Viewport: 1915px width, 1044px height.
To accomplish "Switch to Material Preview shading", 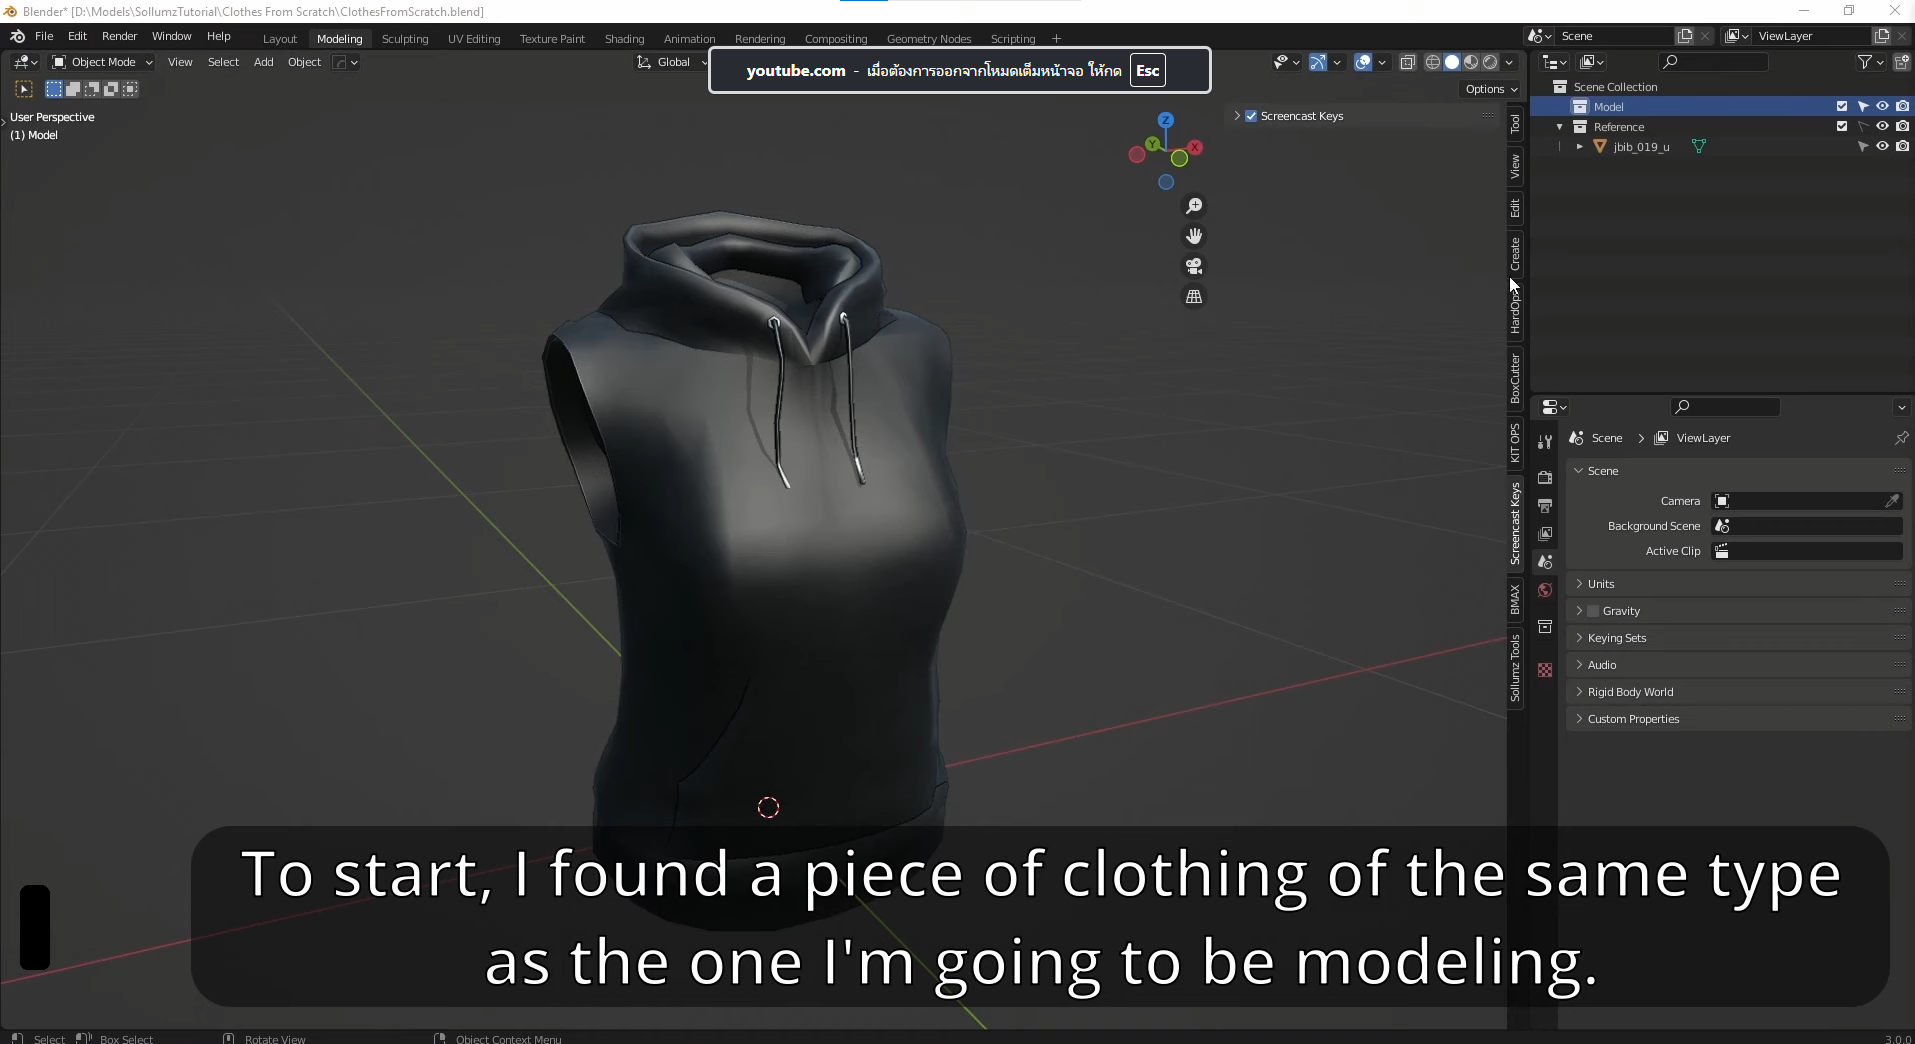I will (1471, 61).
